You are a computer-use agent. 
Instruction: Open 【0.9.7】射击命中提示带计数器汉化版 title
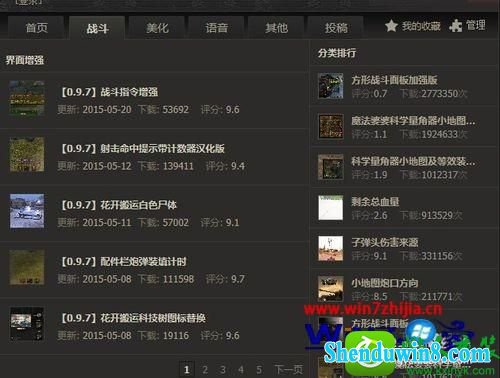point(143,148)
